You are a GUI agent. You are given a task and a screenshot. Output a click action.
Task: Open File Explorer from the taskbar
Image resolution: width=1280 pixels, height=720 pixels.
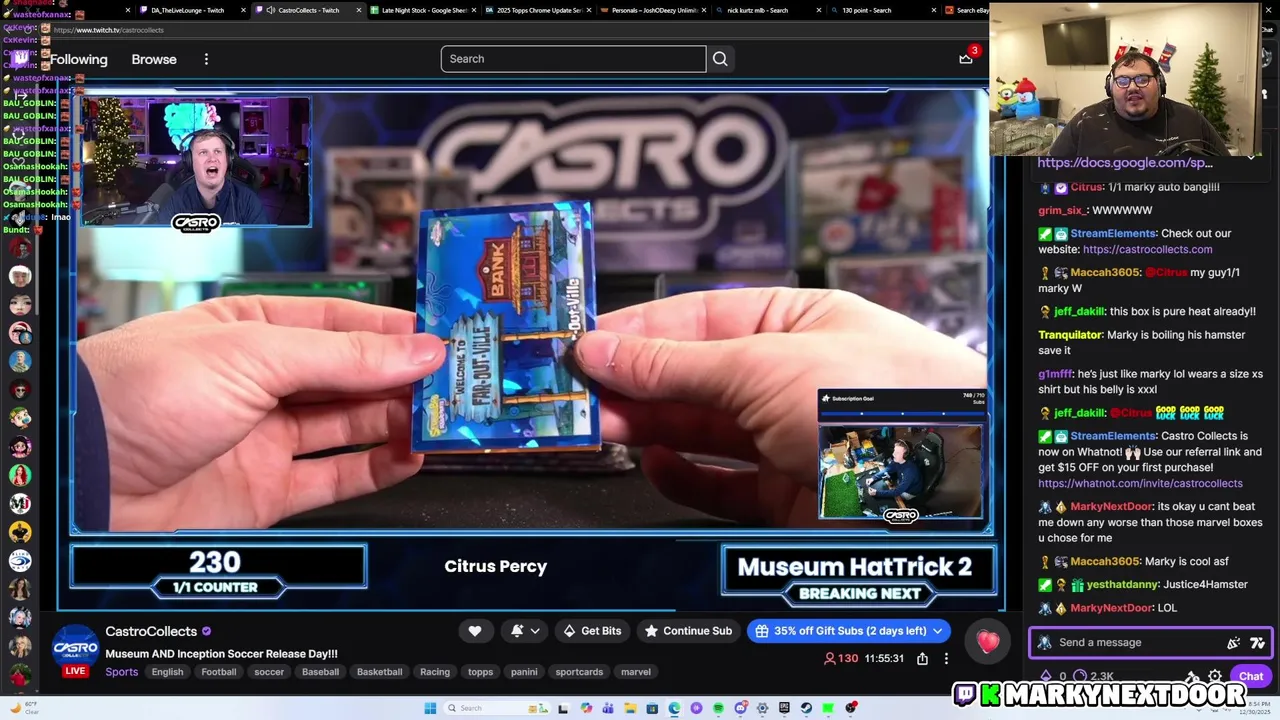pyautogui.click(x=630, y=708)
